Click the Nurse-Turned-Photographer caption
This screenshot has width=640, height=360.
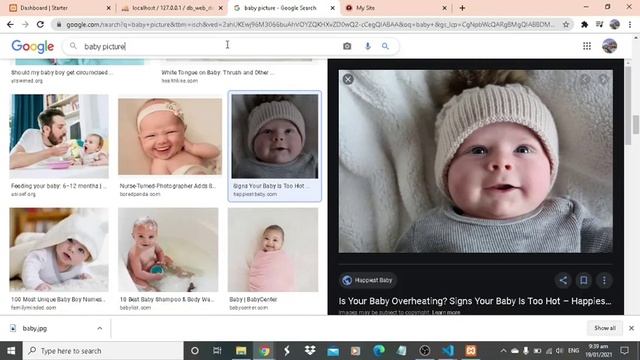[x=167, y=186]
